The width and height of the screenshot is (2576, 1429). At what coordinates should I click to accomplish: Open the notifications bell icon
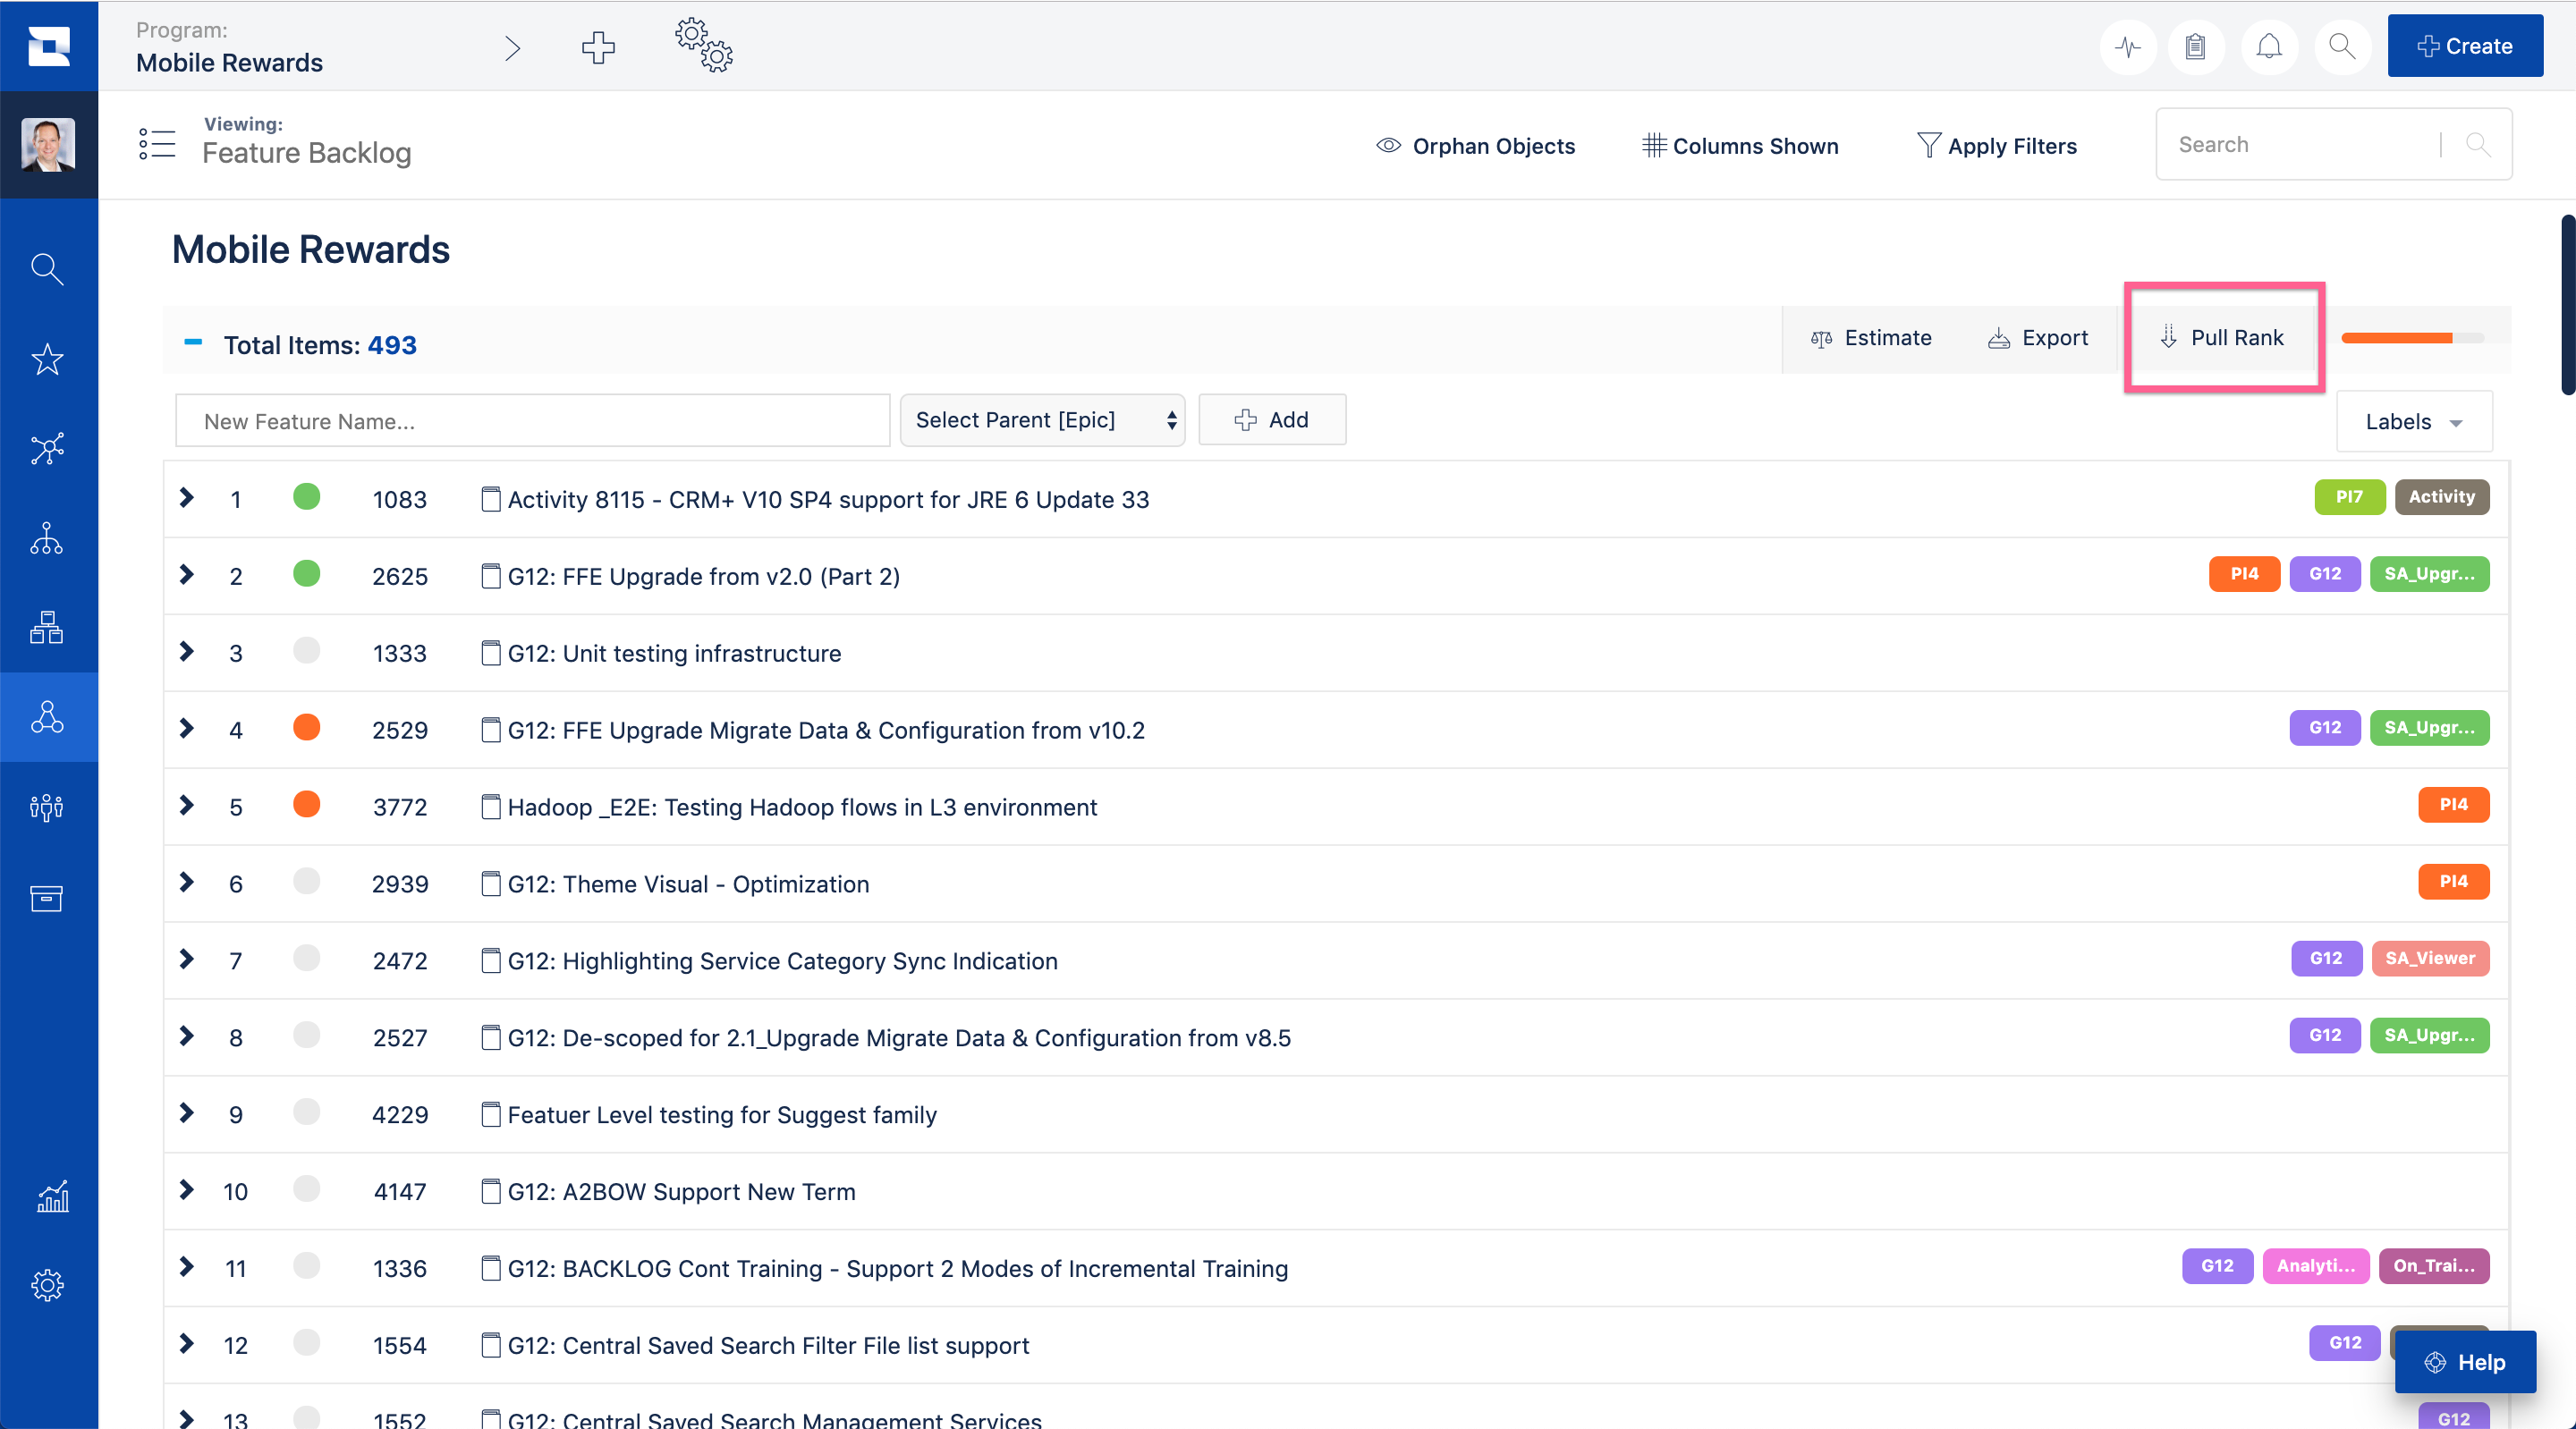pos(2269,47)
